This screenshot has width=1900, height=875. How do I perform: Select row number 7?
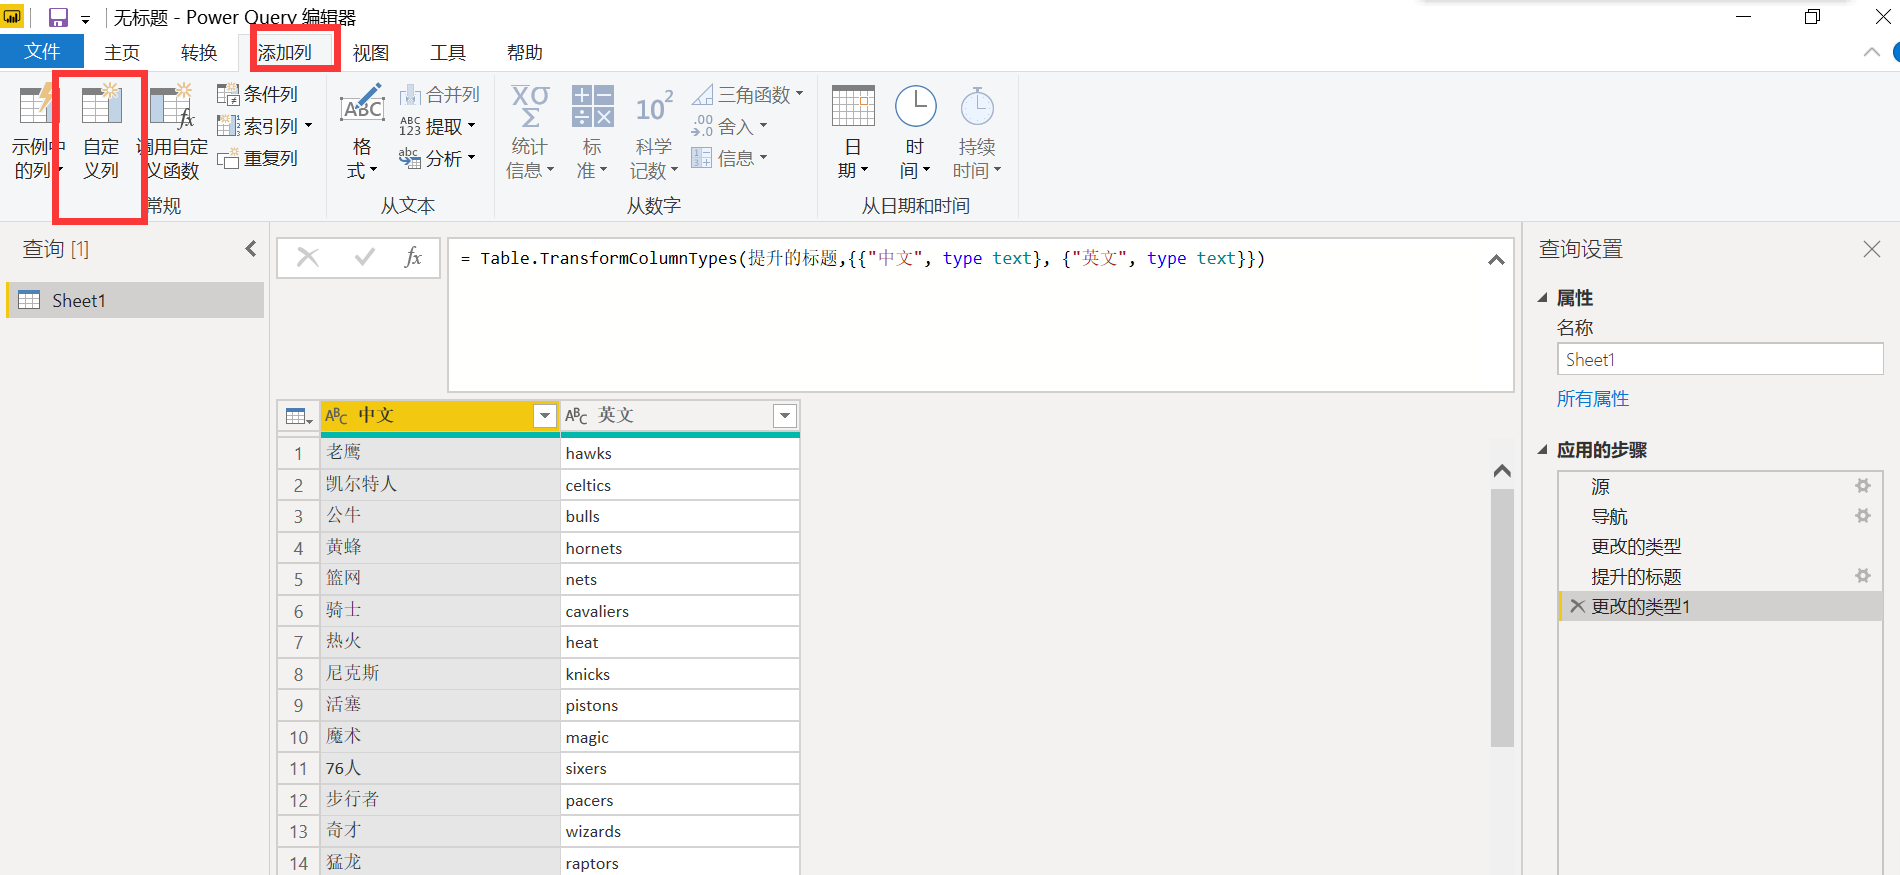coord(298,642)
